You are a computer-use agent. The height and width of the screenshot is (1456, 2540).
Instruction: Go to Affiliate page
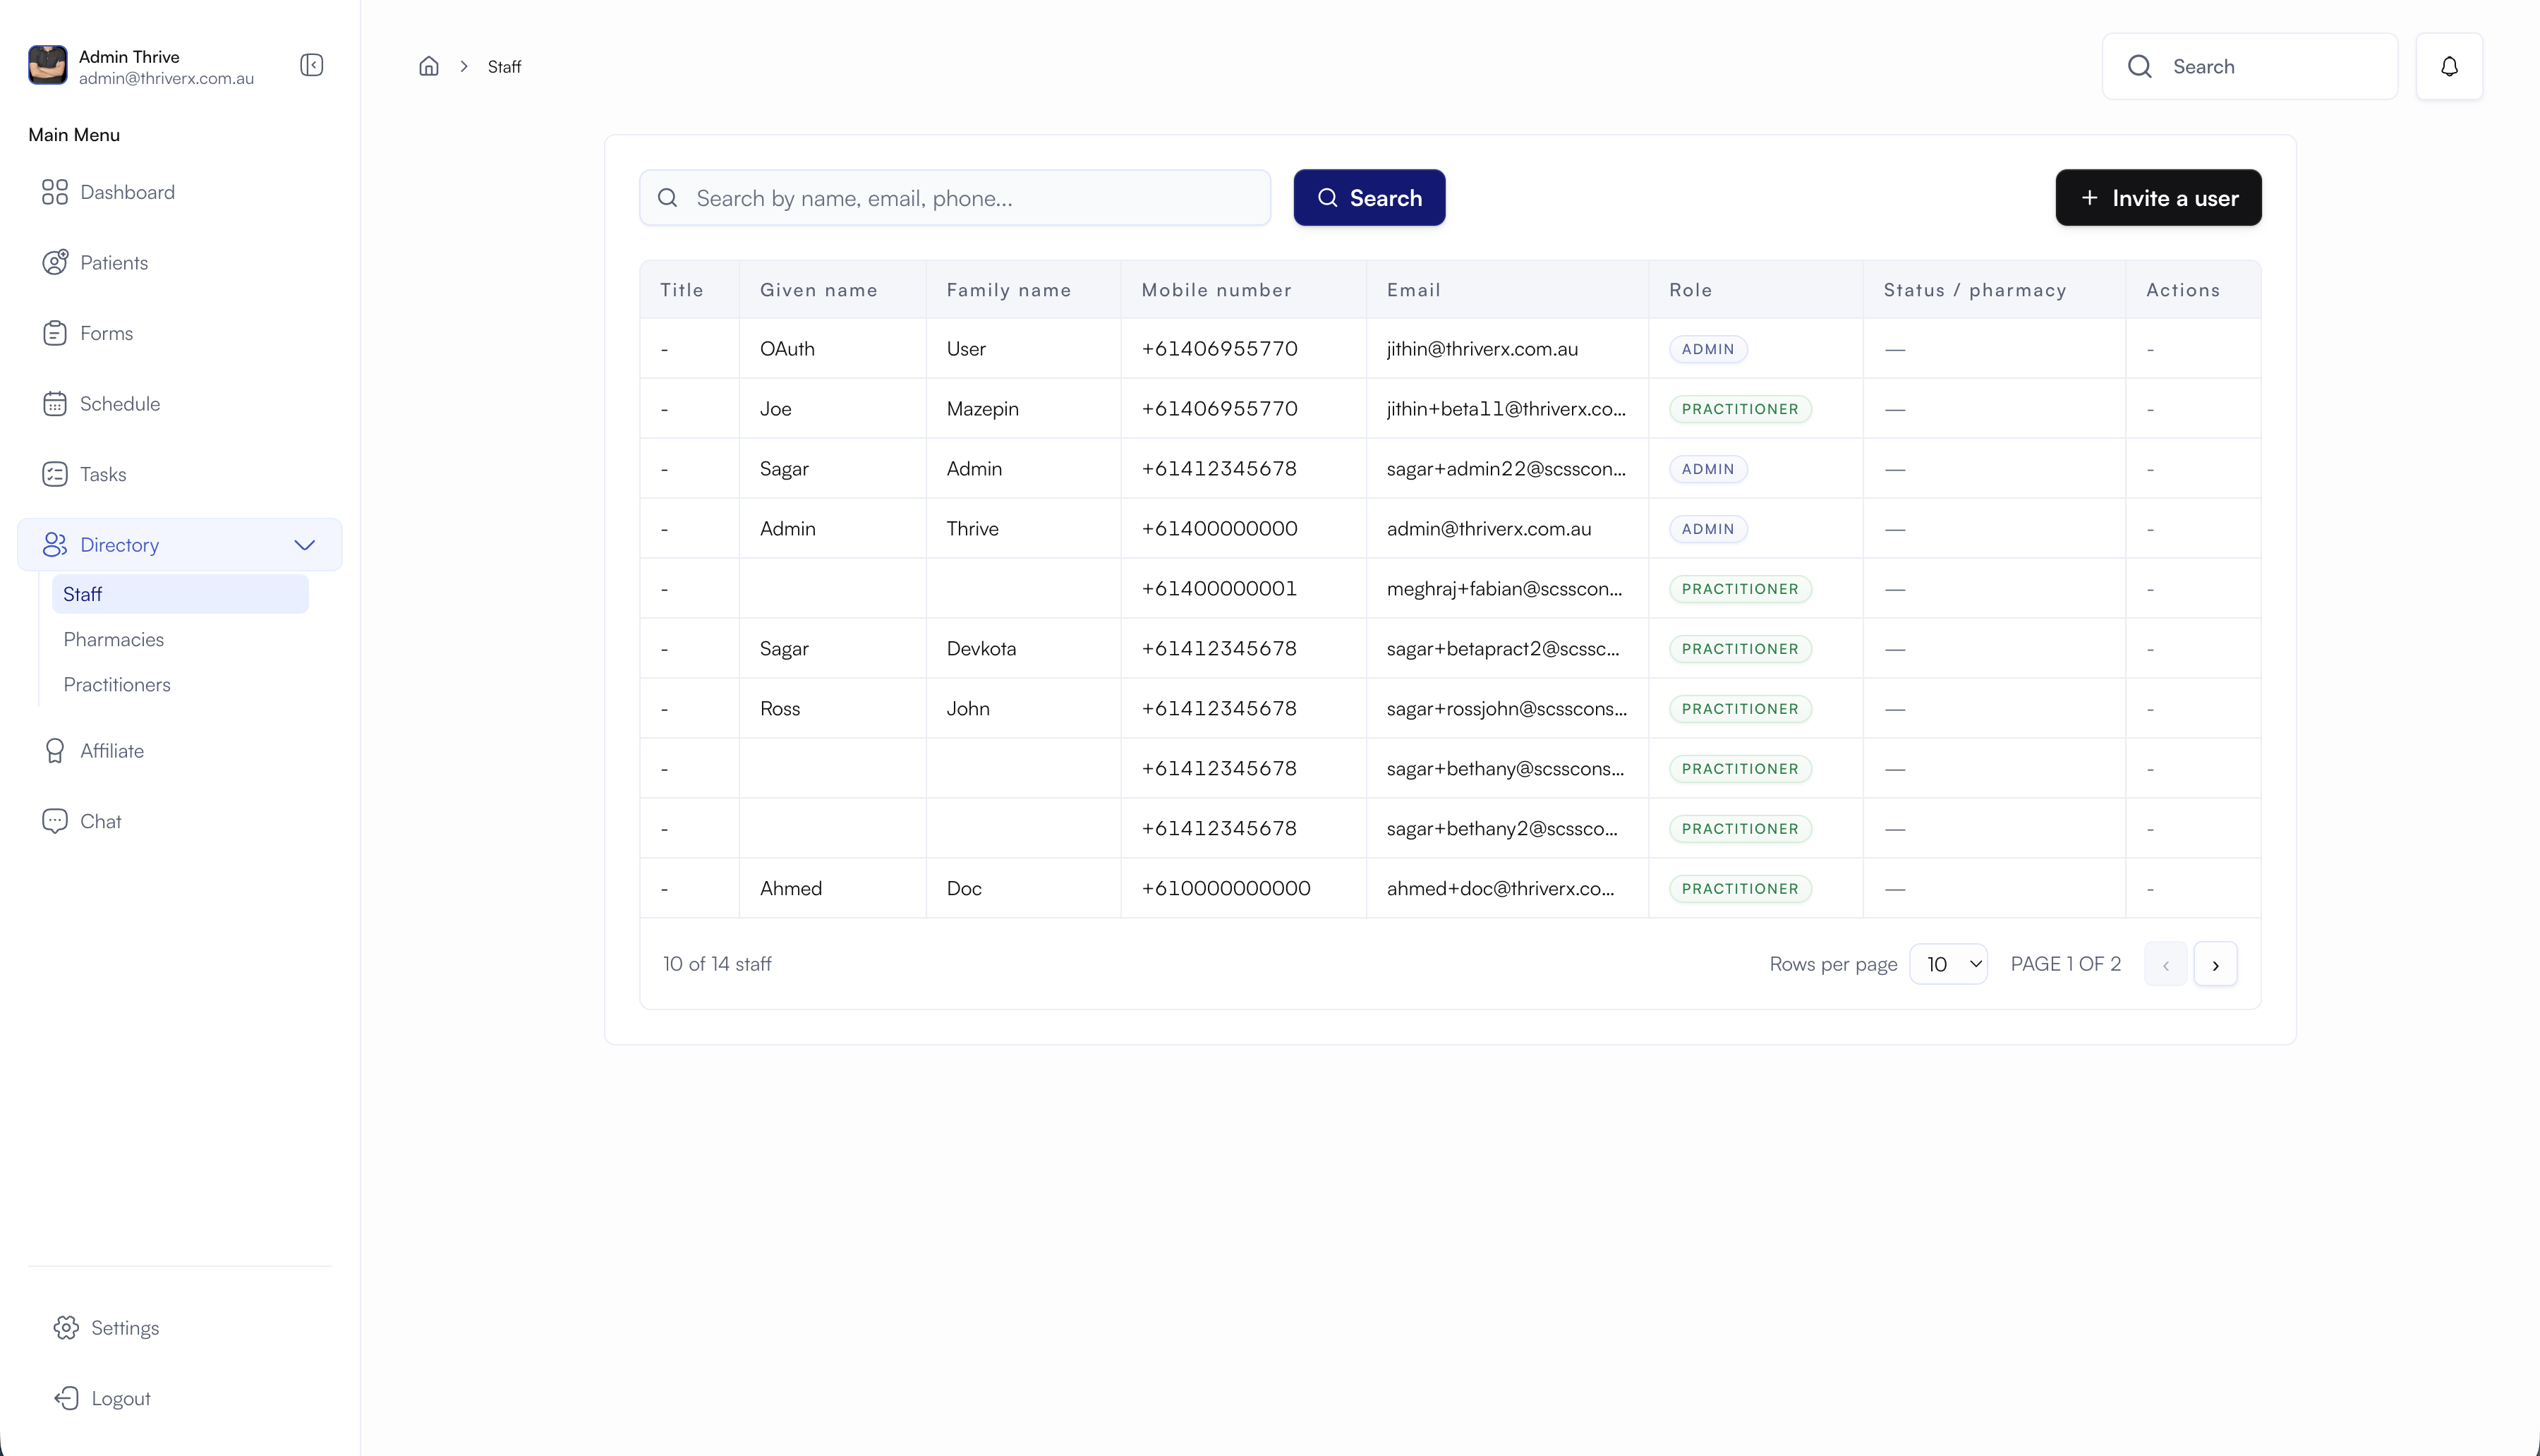point(112,751)
